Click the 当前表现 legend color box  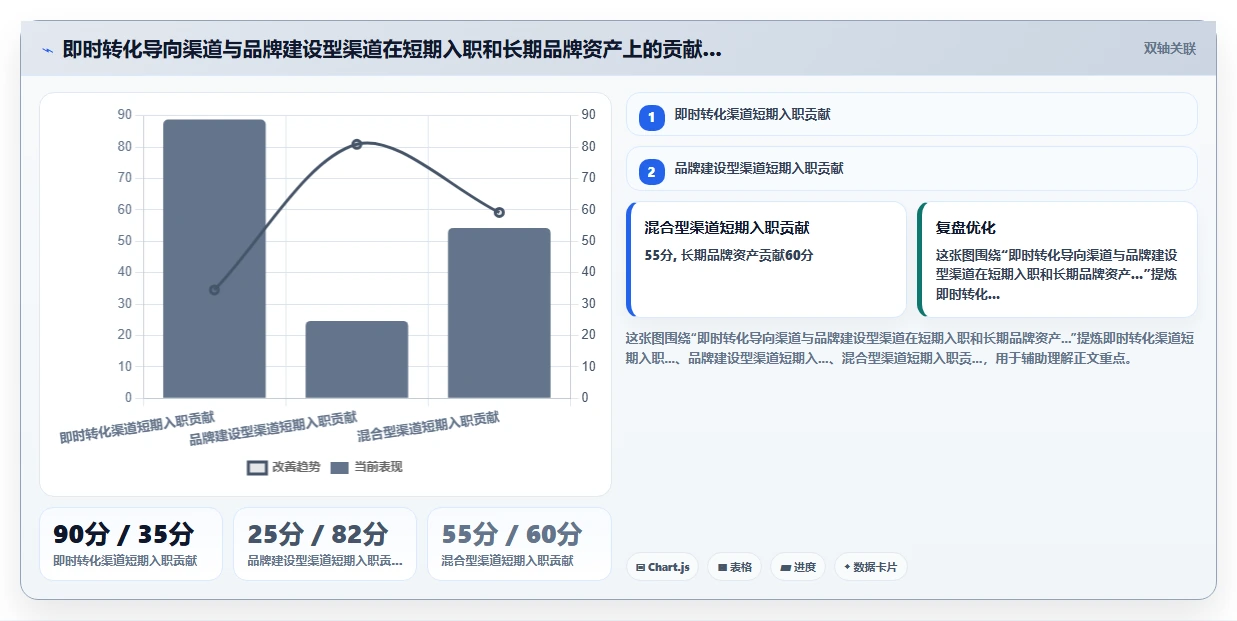pyautogui.click(x=340, y=467)
